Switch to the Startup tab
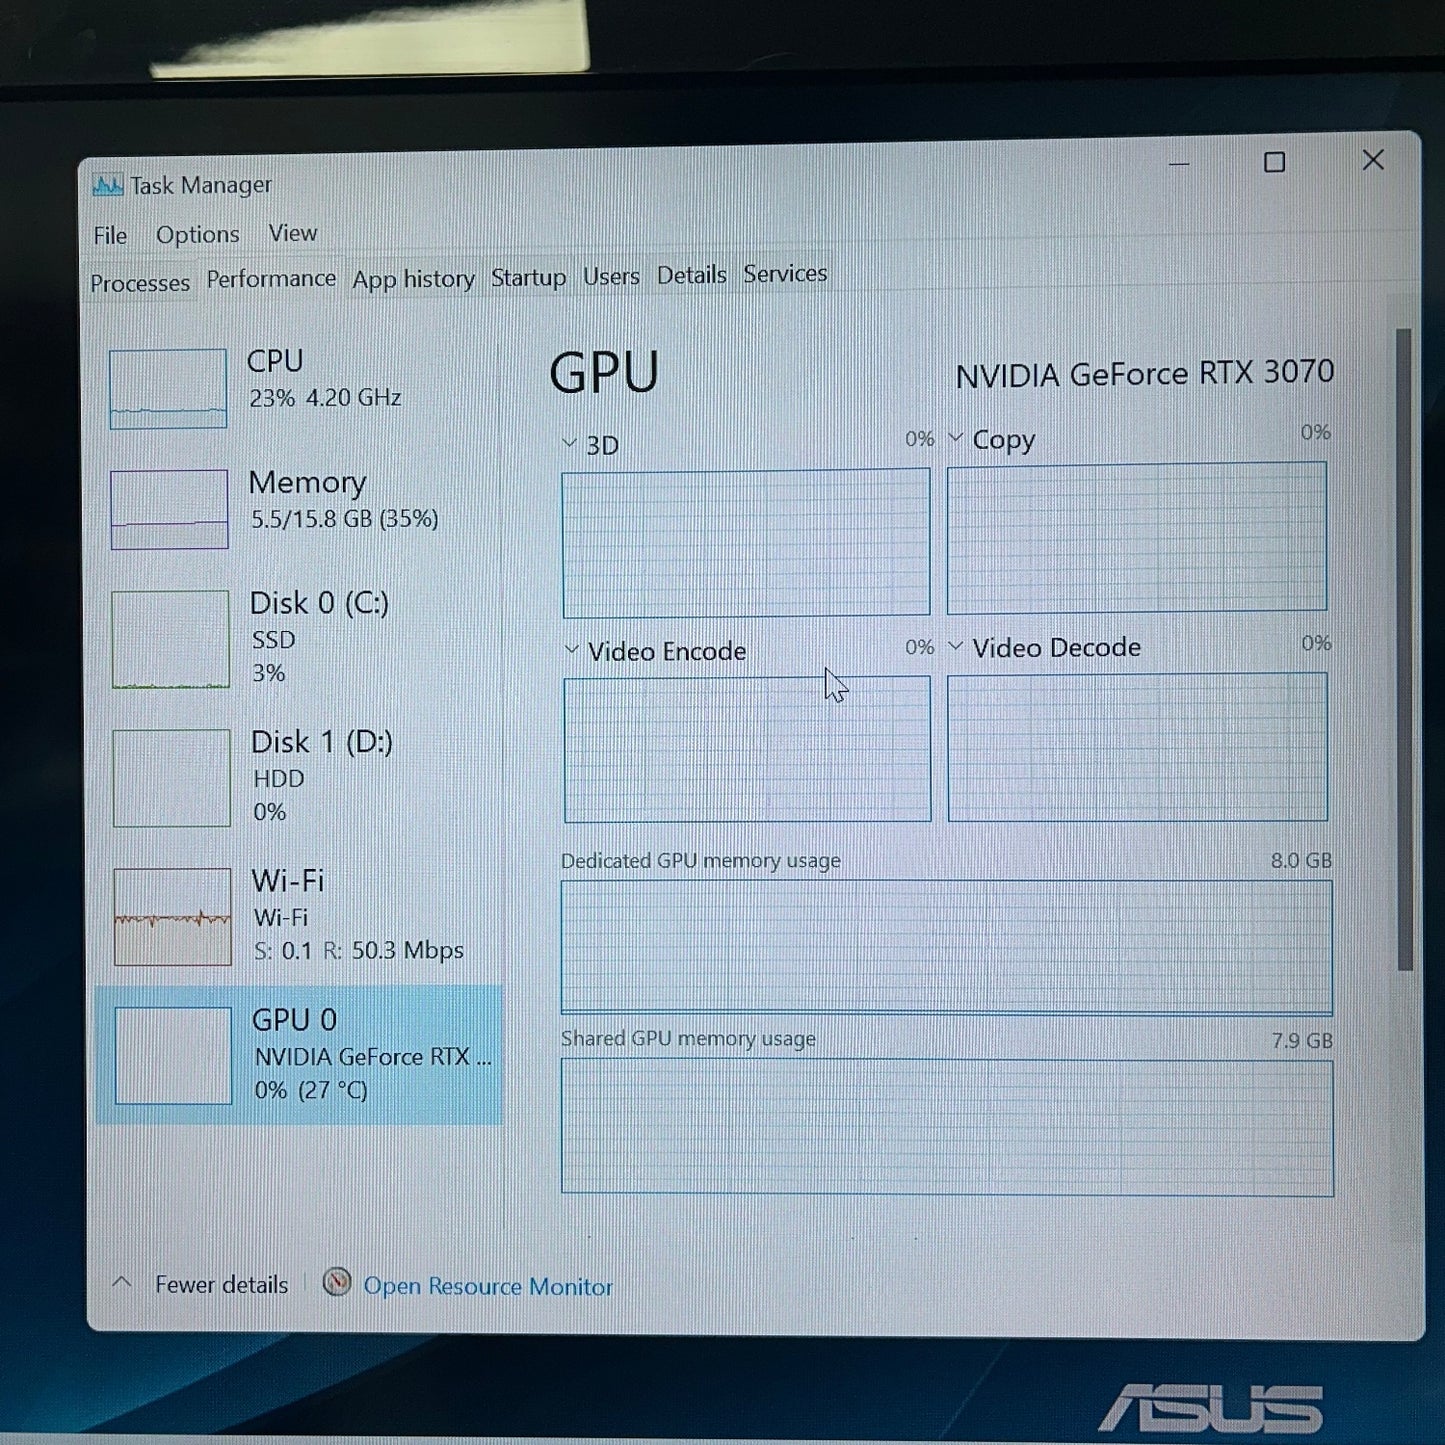 [528, 277]
